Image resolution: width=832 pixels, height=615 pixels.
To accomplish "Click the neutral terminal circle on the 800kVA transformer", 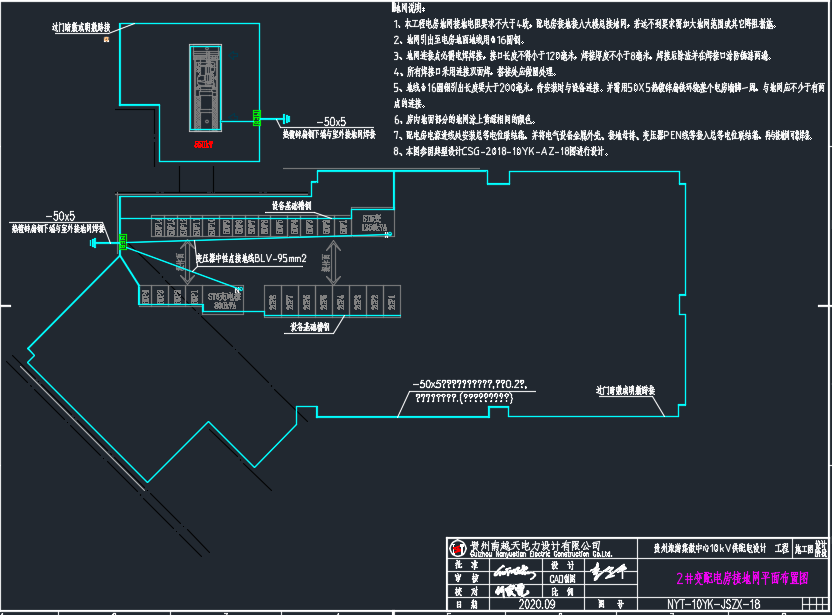I will click(238, 290).
